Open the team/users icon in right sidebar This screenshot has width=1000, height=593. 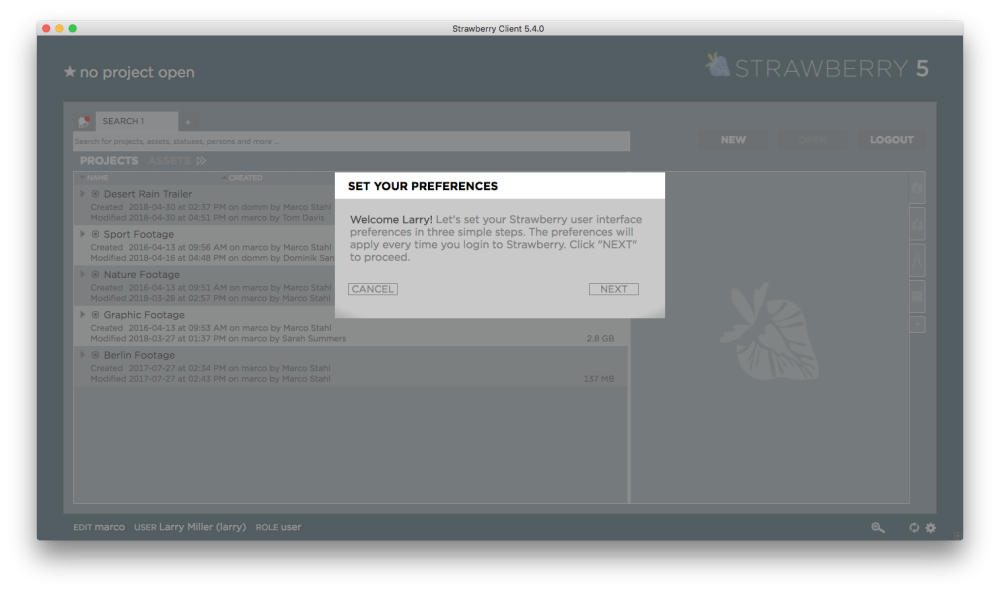point(917,224)
